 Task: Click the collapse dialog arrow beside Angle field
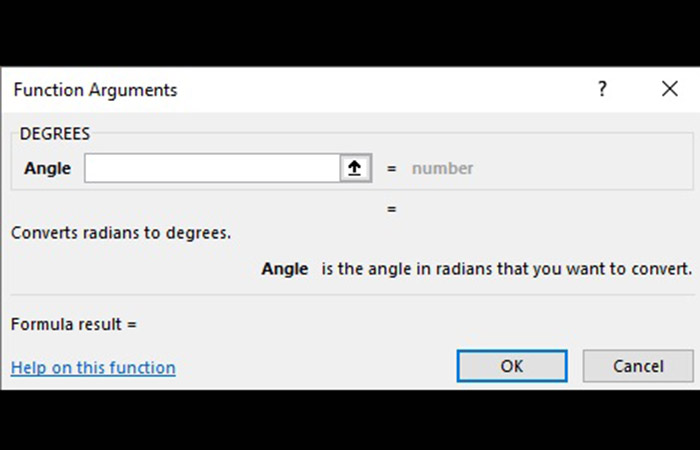pyautogui.click(x=354, y=168)
